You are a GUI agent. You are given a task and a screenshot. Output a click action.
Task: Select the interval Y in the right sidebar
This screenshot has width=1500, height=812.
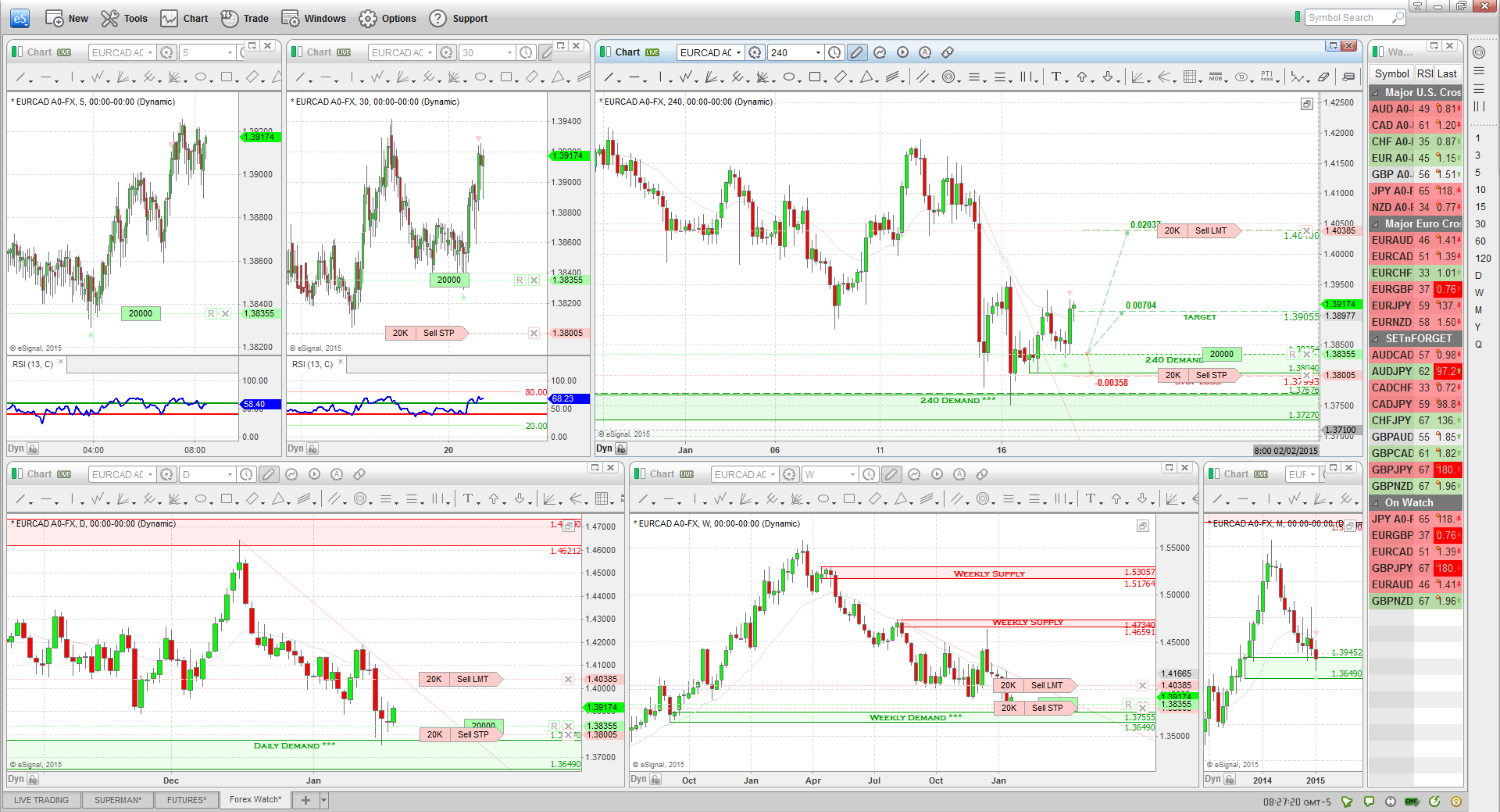[1479, 327]
